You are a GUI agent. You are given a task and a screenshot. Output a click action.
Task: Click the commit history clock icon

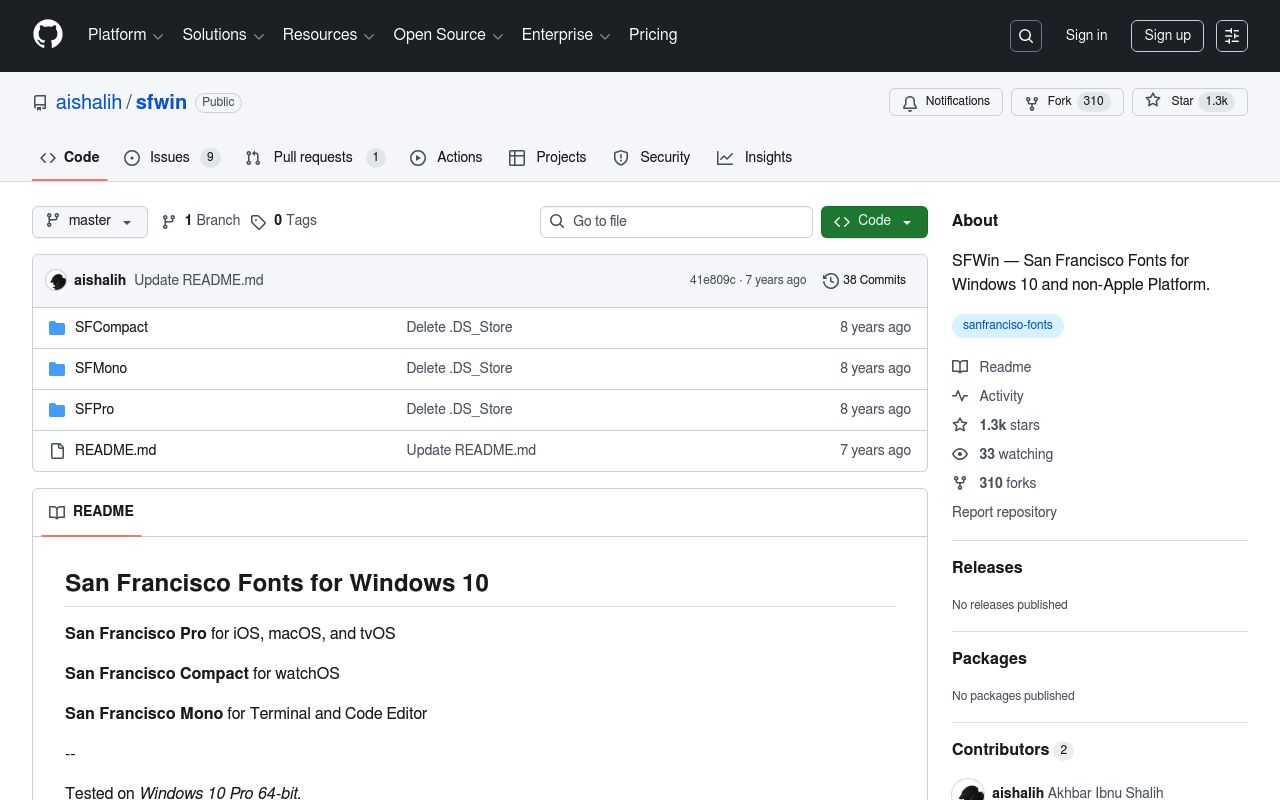pyautogui.click(x=830, y=281)
